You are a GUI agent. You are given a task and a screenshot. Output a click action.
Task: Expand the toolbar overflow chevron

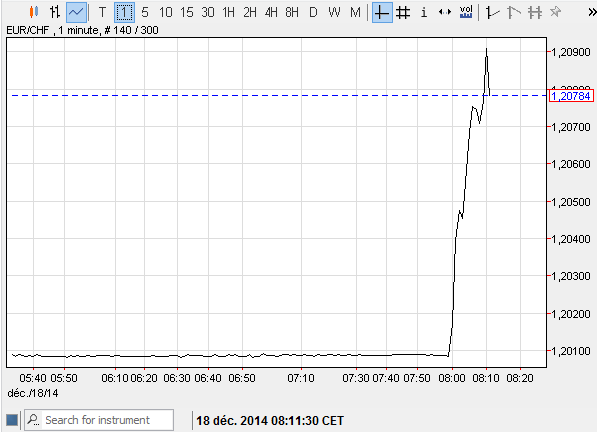click(592, 13)
